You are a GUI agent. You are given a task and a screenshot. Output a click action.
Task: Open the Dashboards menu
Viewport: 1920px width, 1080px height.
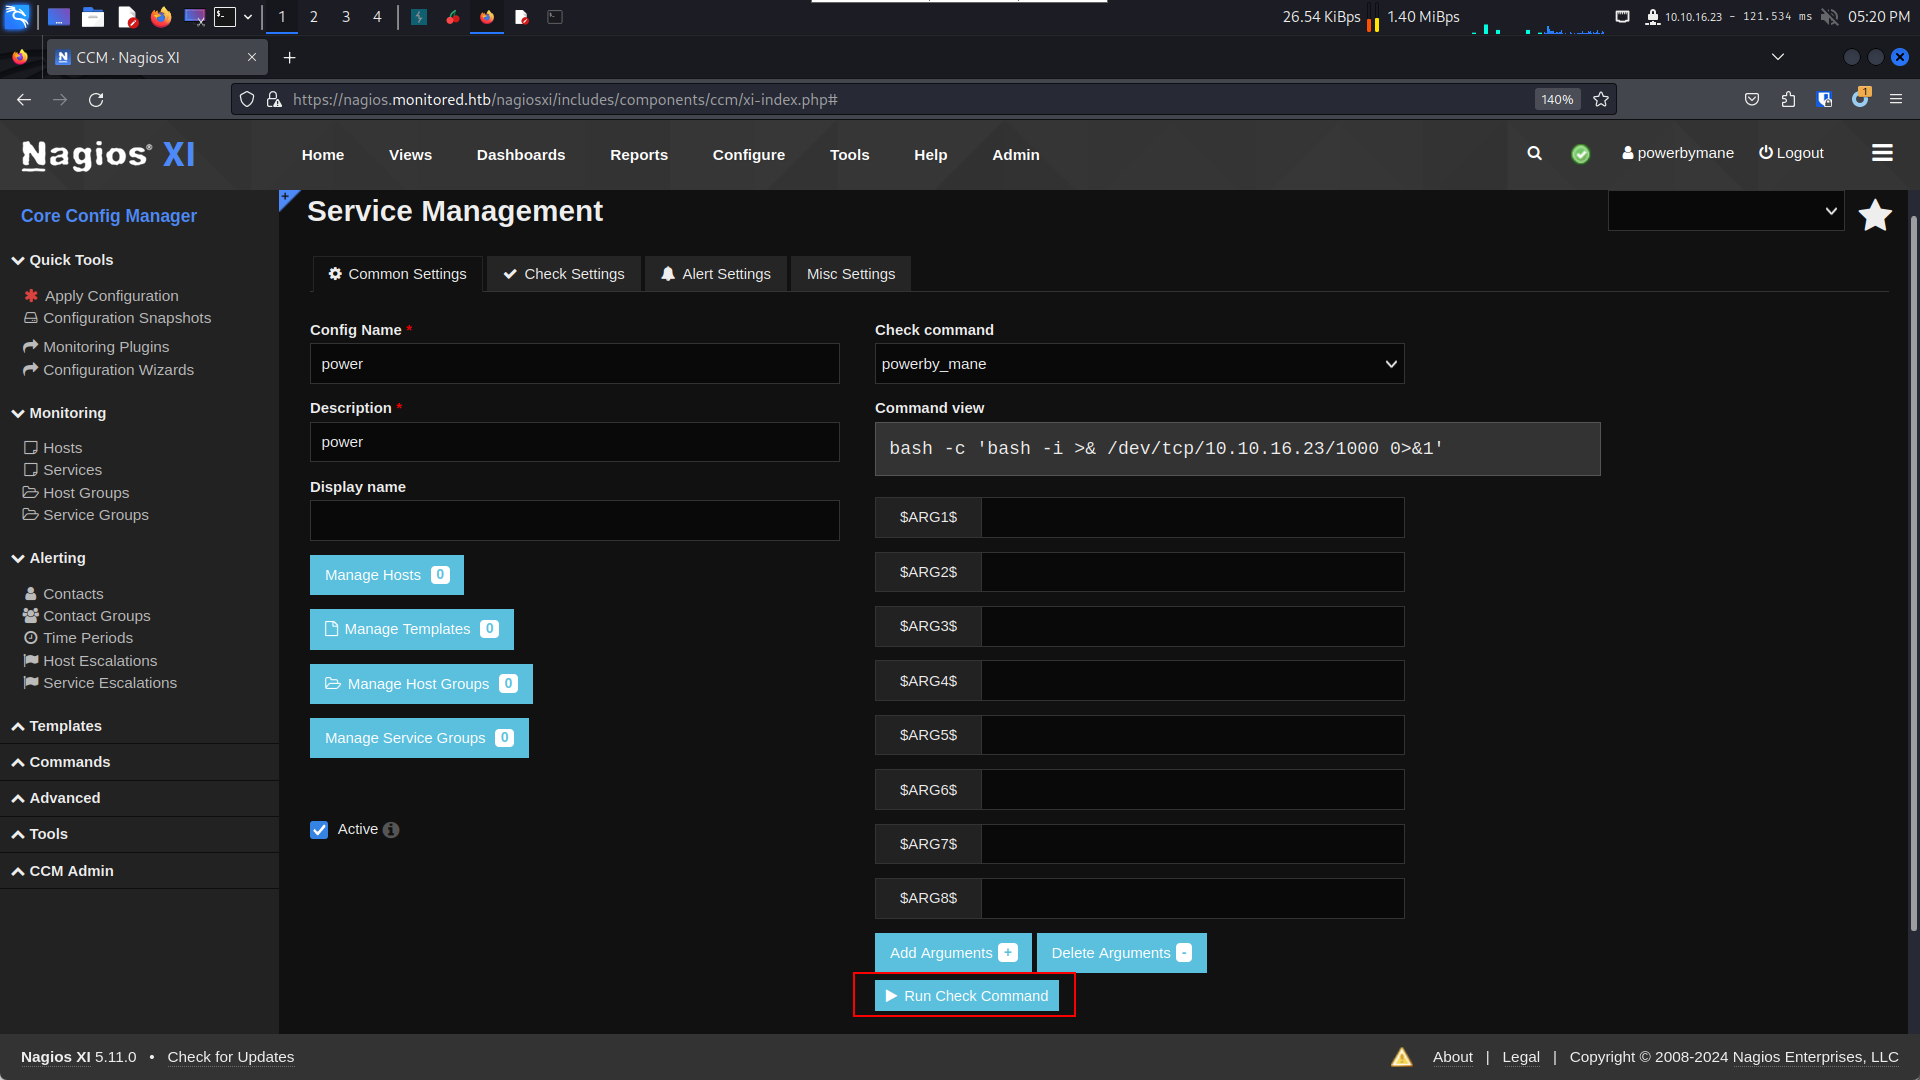[521, 155]
